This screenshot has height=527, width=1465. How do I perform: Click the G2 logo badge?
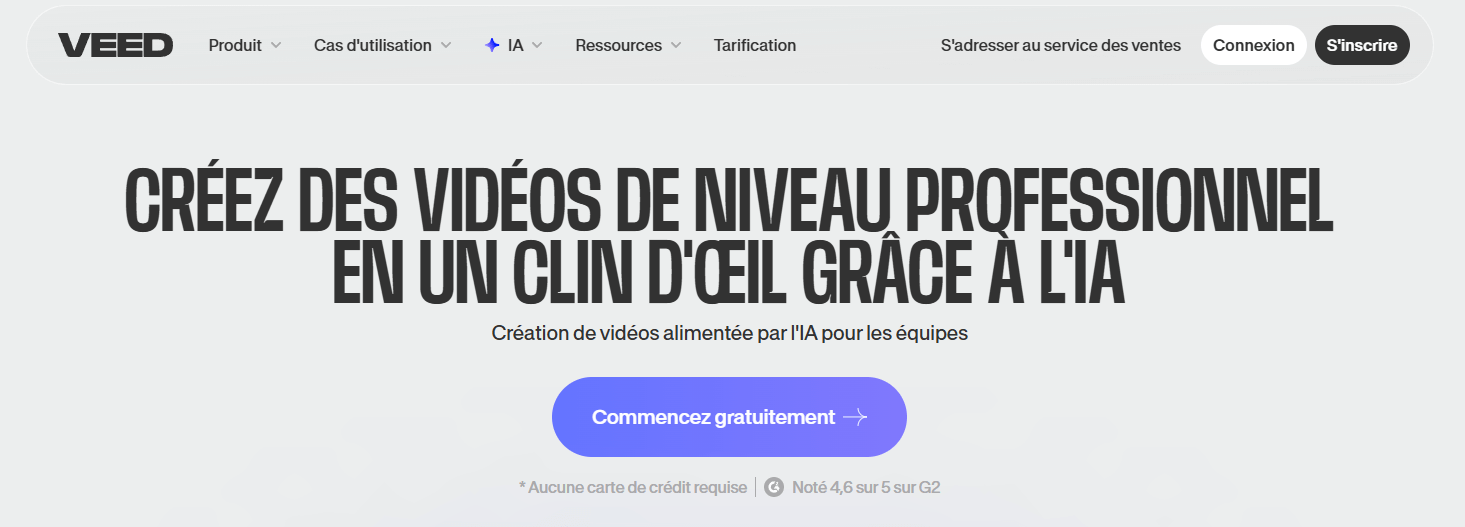click(x=774, y=488)
